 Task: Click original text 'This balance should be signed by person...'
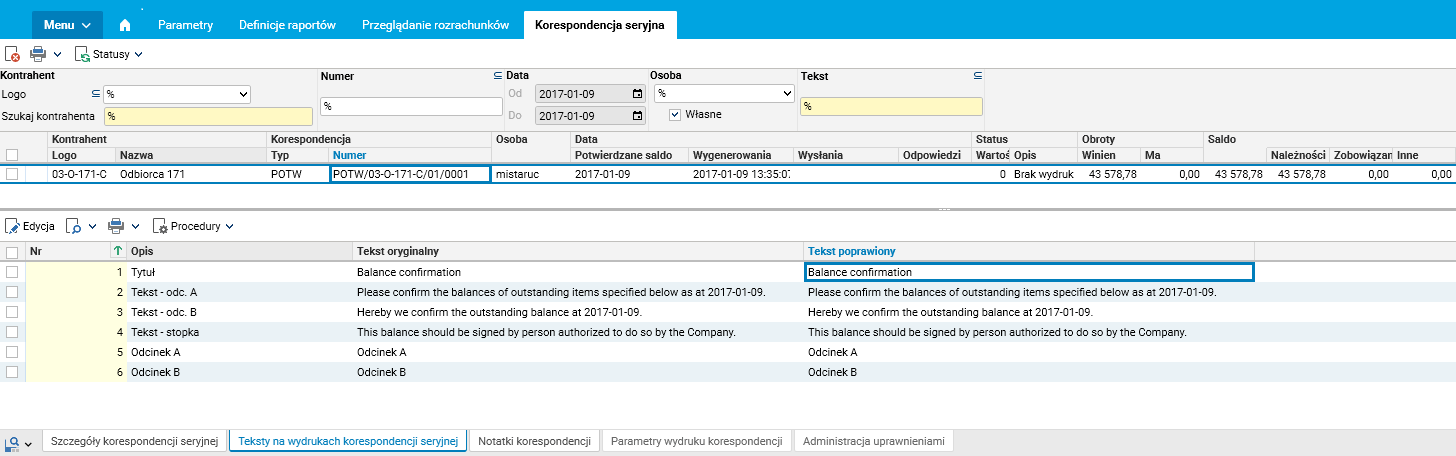546,332
